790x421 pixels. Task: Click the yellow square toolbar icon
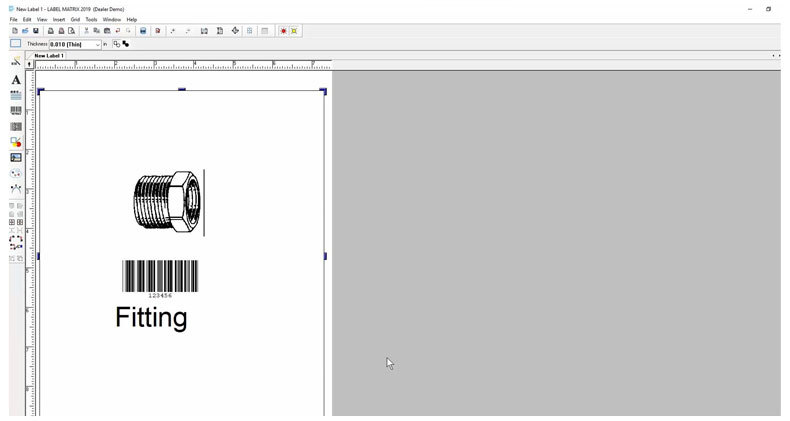tap(294, 31)
